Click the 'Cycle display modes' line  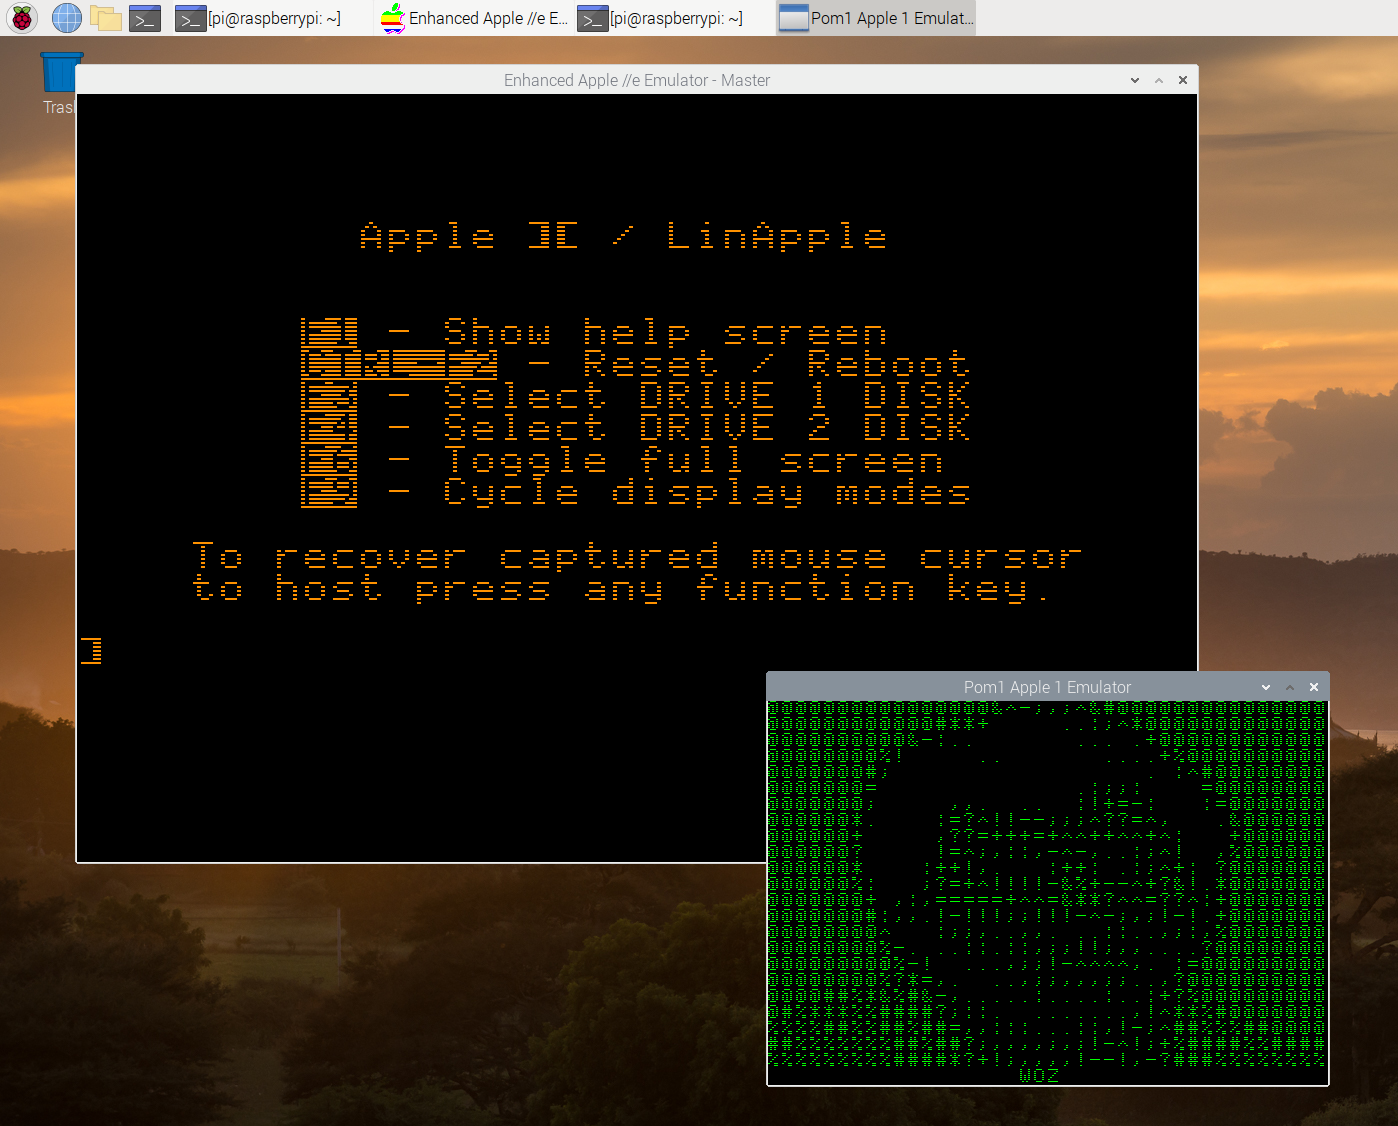pyautogui.click(x=706, y=491)
